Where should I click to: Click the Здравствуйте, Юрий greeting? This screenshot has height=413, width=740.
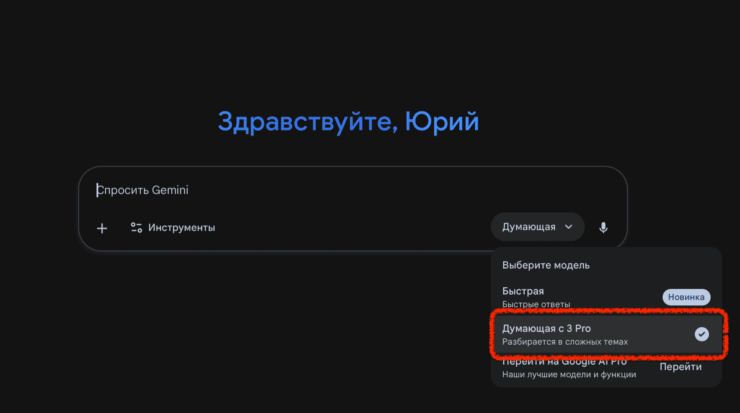(348, 122)
